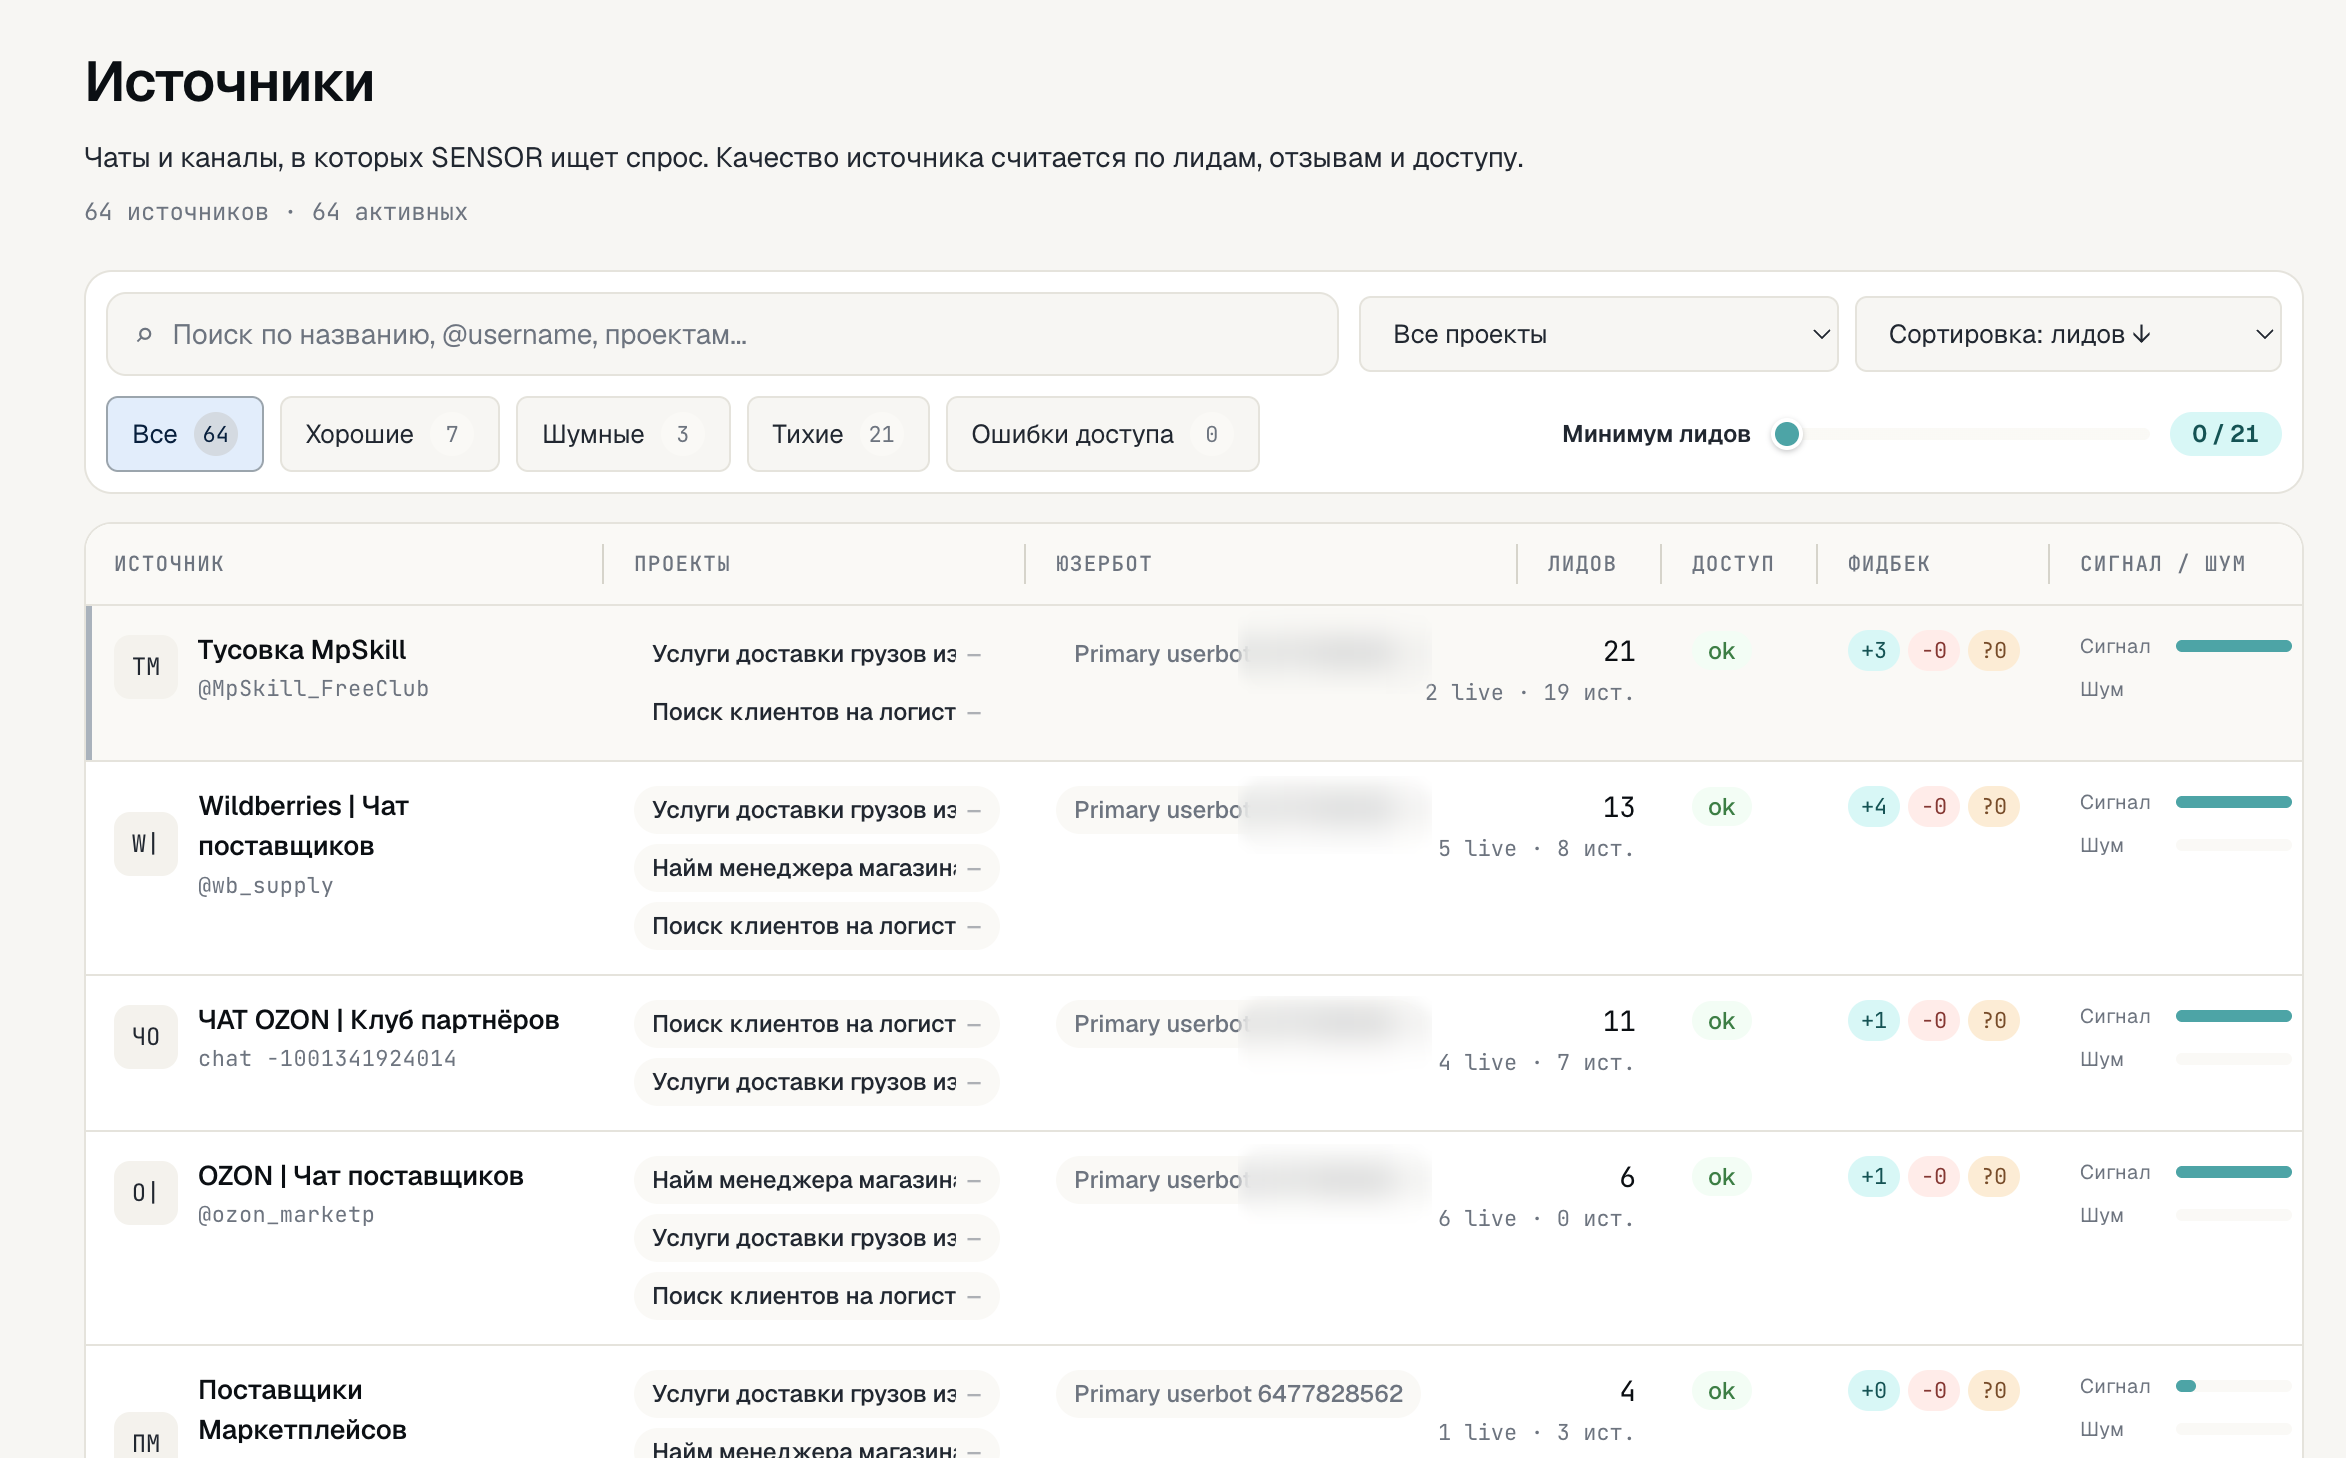Click the @ozon_marketp username

(286, 1215)
